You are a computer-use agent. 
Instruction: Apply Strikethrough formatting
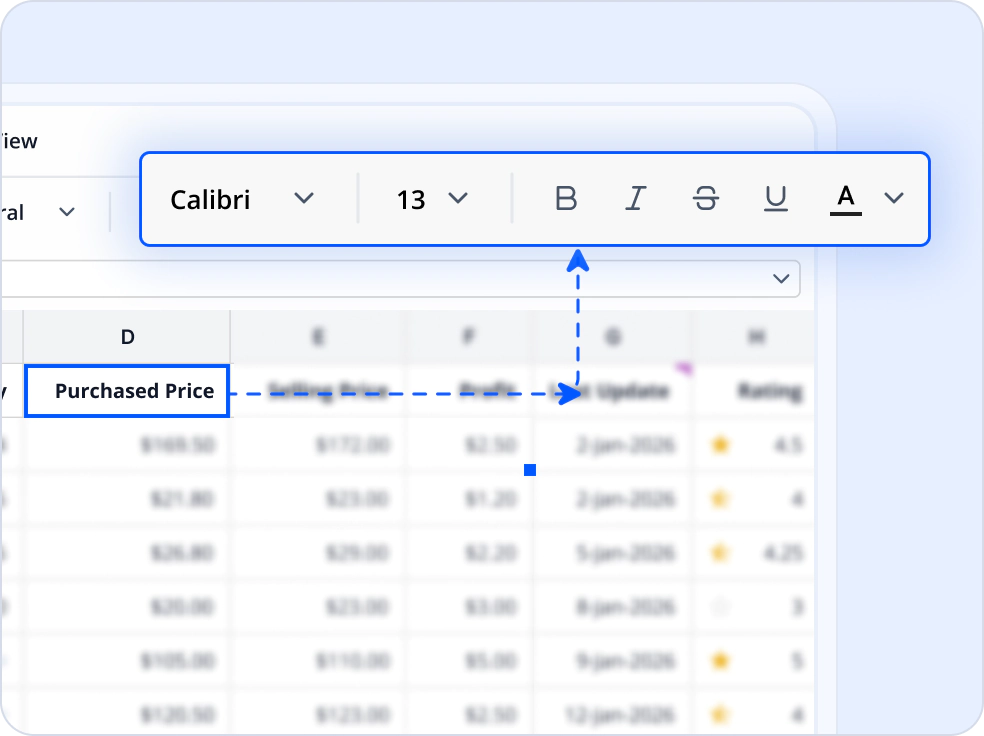(x=705, y=199)
